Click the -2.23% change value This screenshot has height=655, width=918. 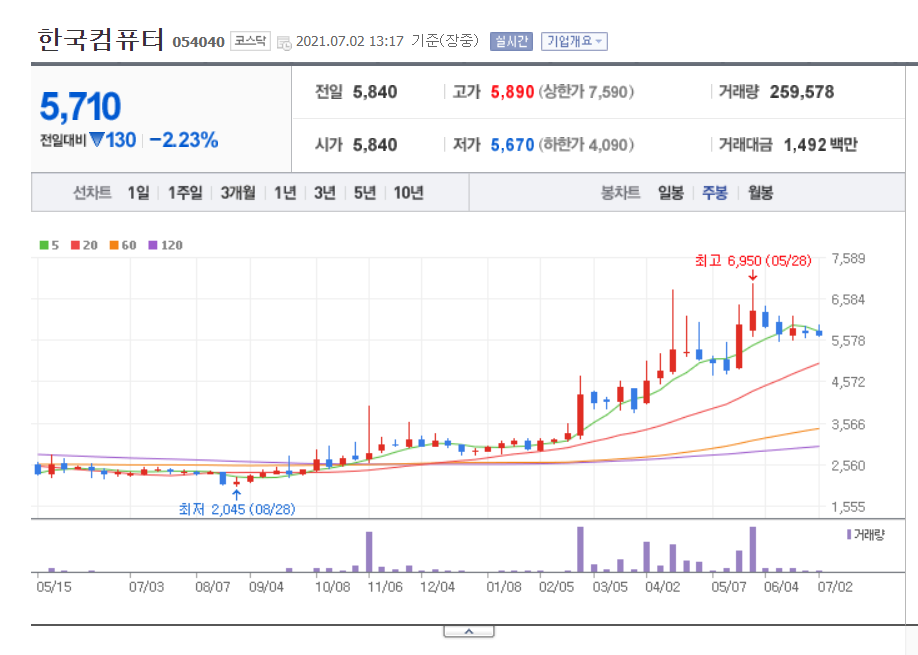[184, 140]
